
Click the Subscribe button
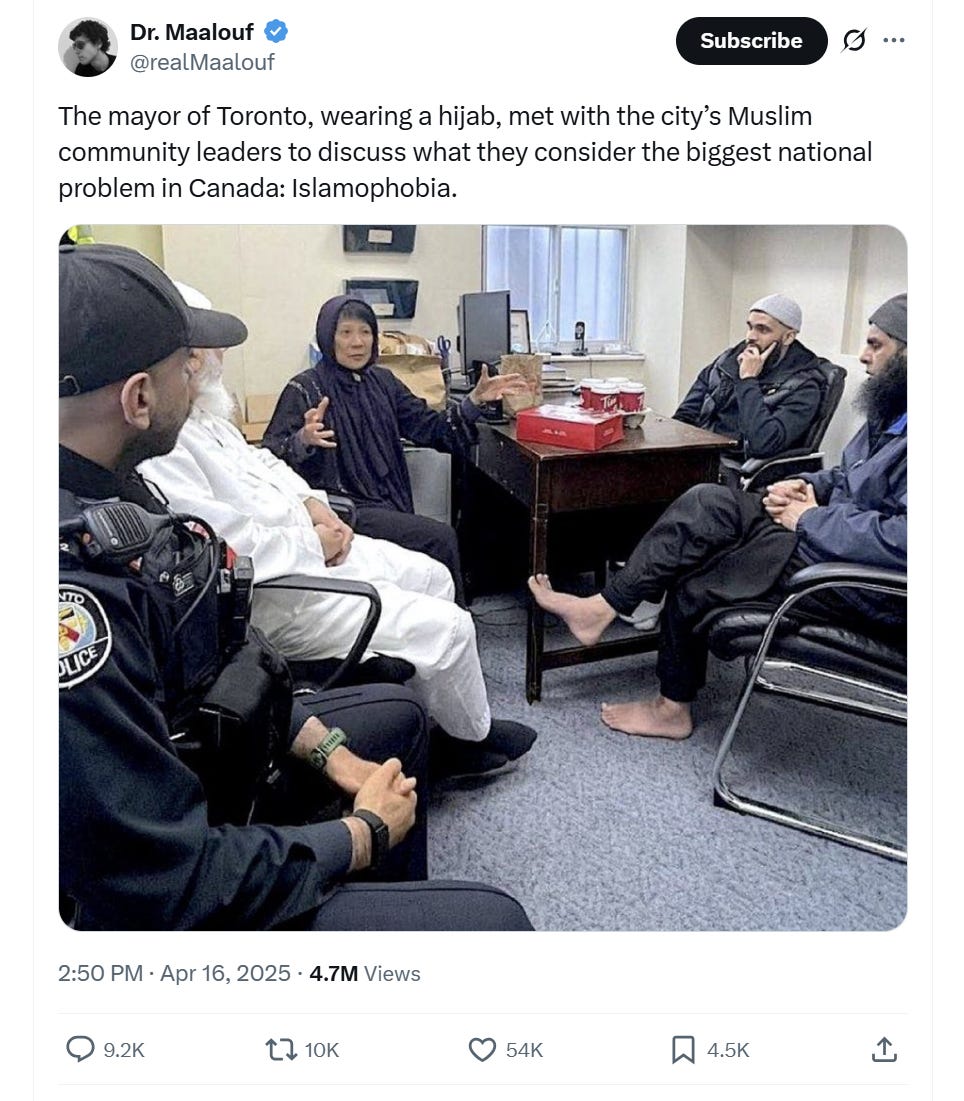coord(751,41)
